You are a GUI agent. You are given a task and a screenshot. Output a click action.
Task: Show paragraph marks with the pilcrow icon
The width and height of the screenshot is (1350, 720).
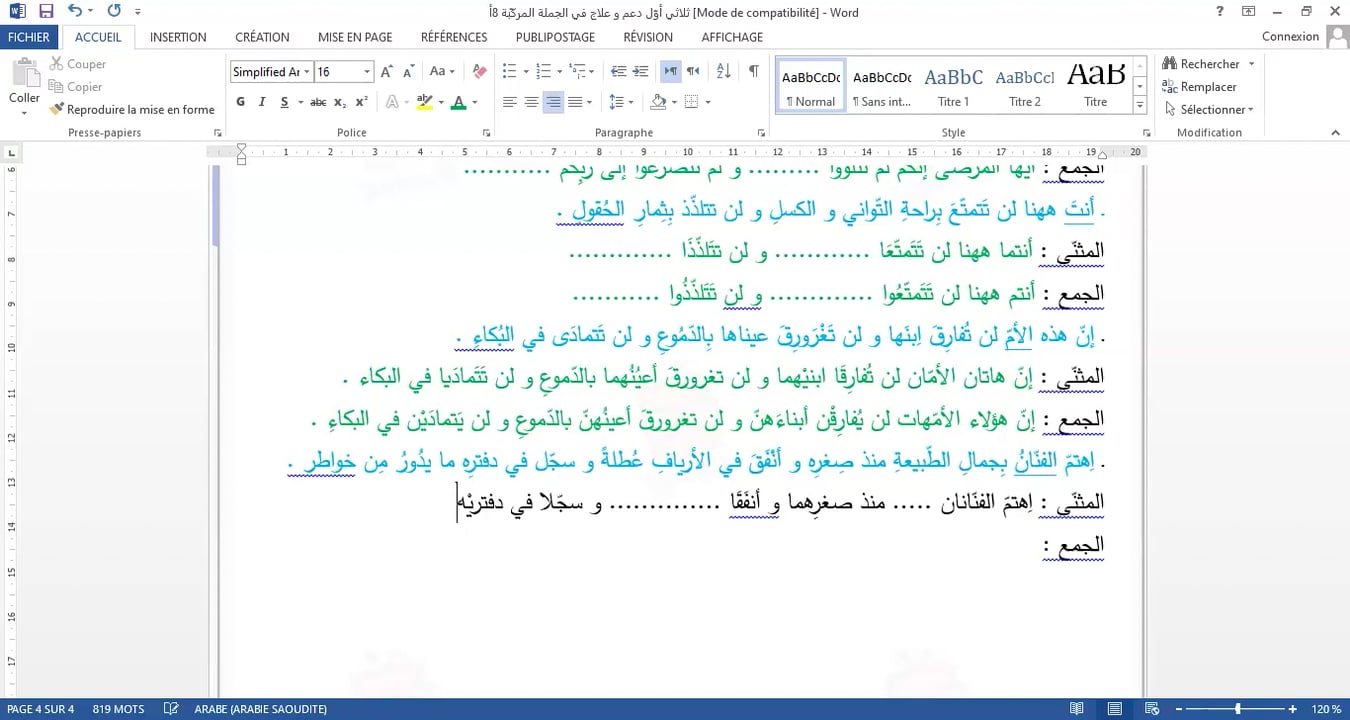pos(753,71)
